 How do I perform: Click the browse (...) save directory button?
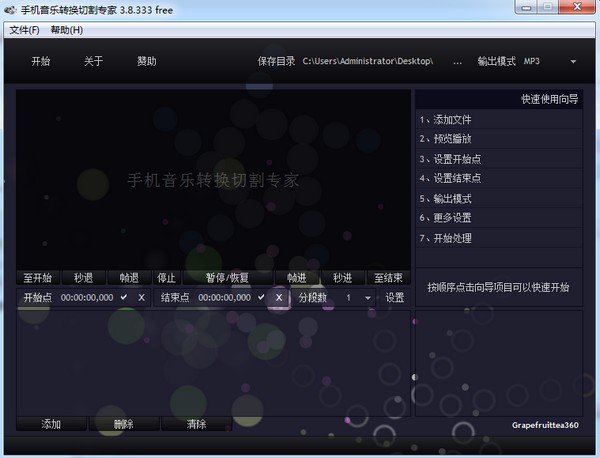(x=457, y=61)
